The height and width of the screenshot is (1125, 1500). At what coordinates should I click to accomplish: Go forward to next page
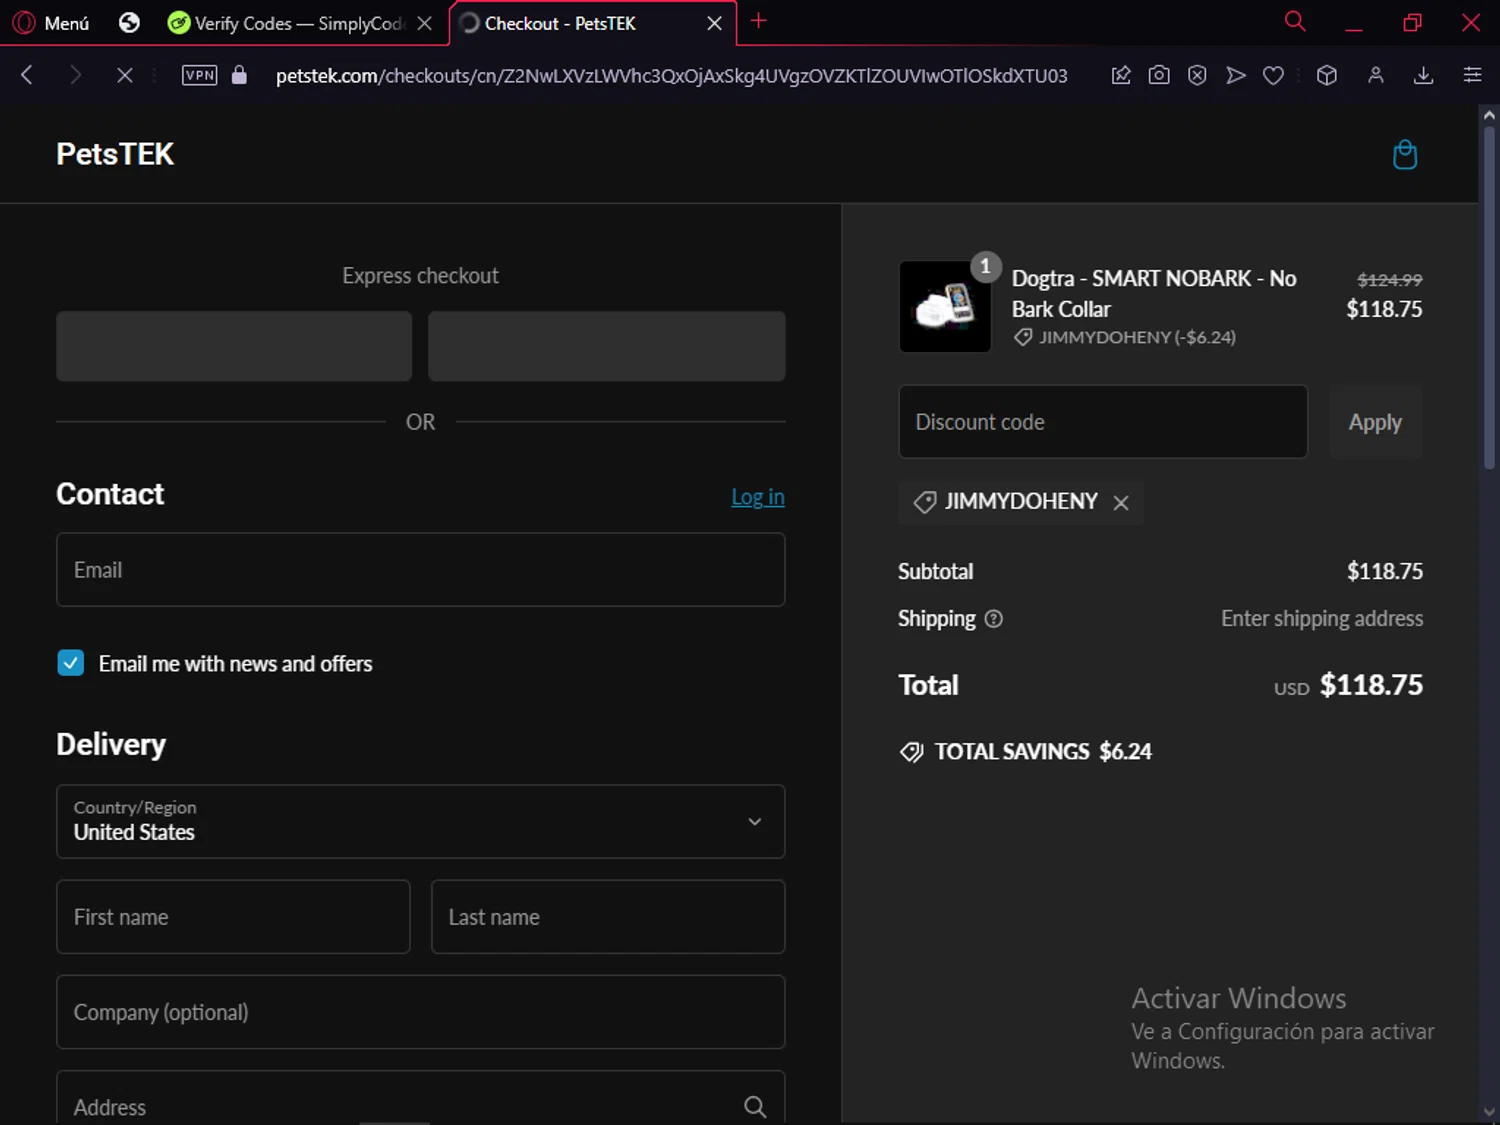click(75, 75)
